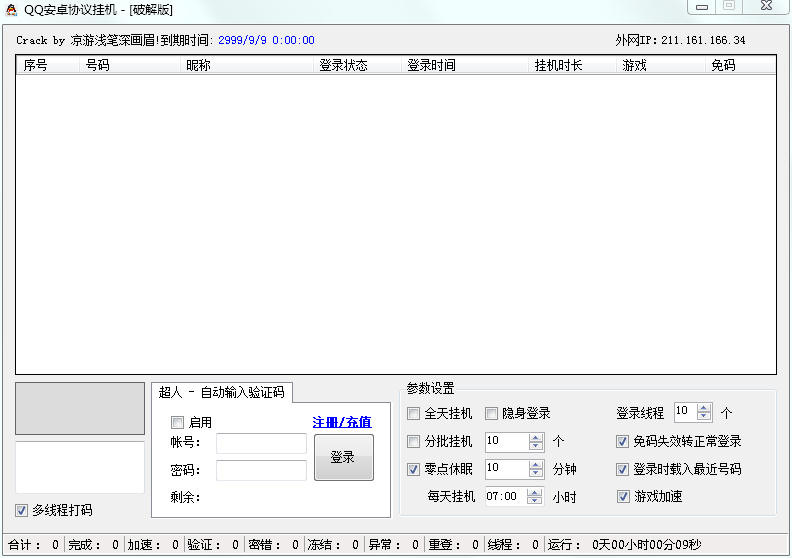The image size is (792, 558).
Task: Sort list by 登录状态 column header
Action: coord(343,65)
